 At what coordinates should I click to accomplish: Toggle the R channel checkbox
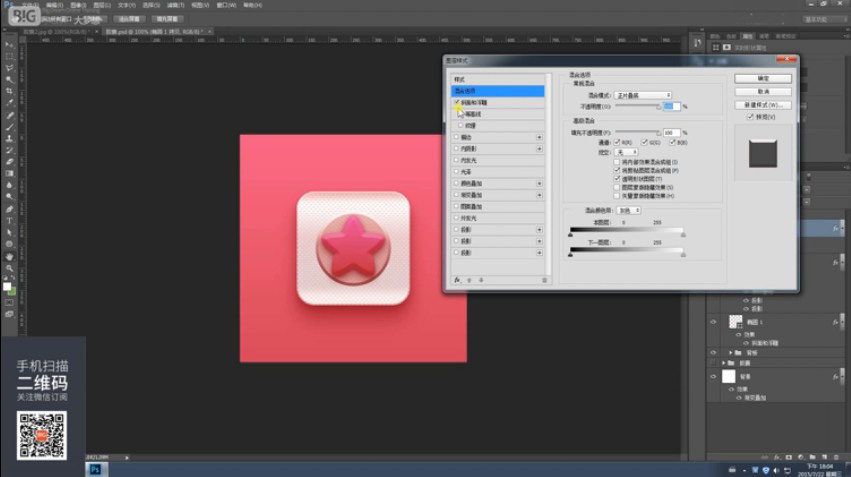point(617,142)
